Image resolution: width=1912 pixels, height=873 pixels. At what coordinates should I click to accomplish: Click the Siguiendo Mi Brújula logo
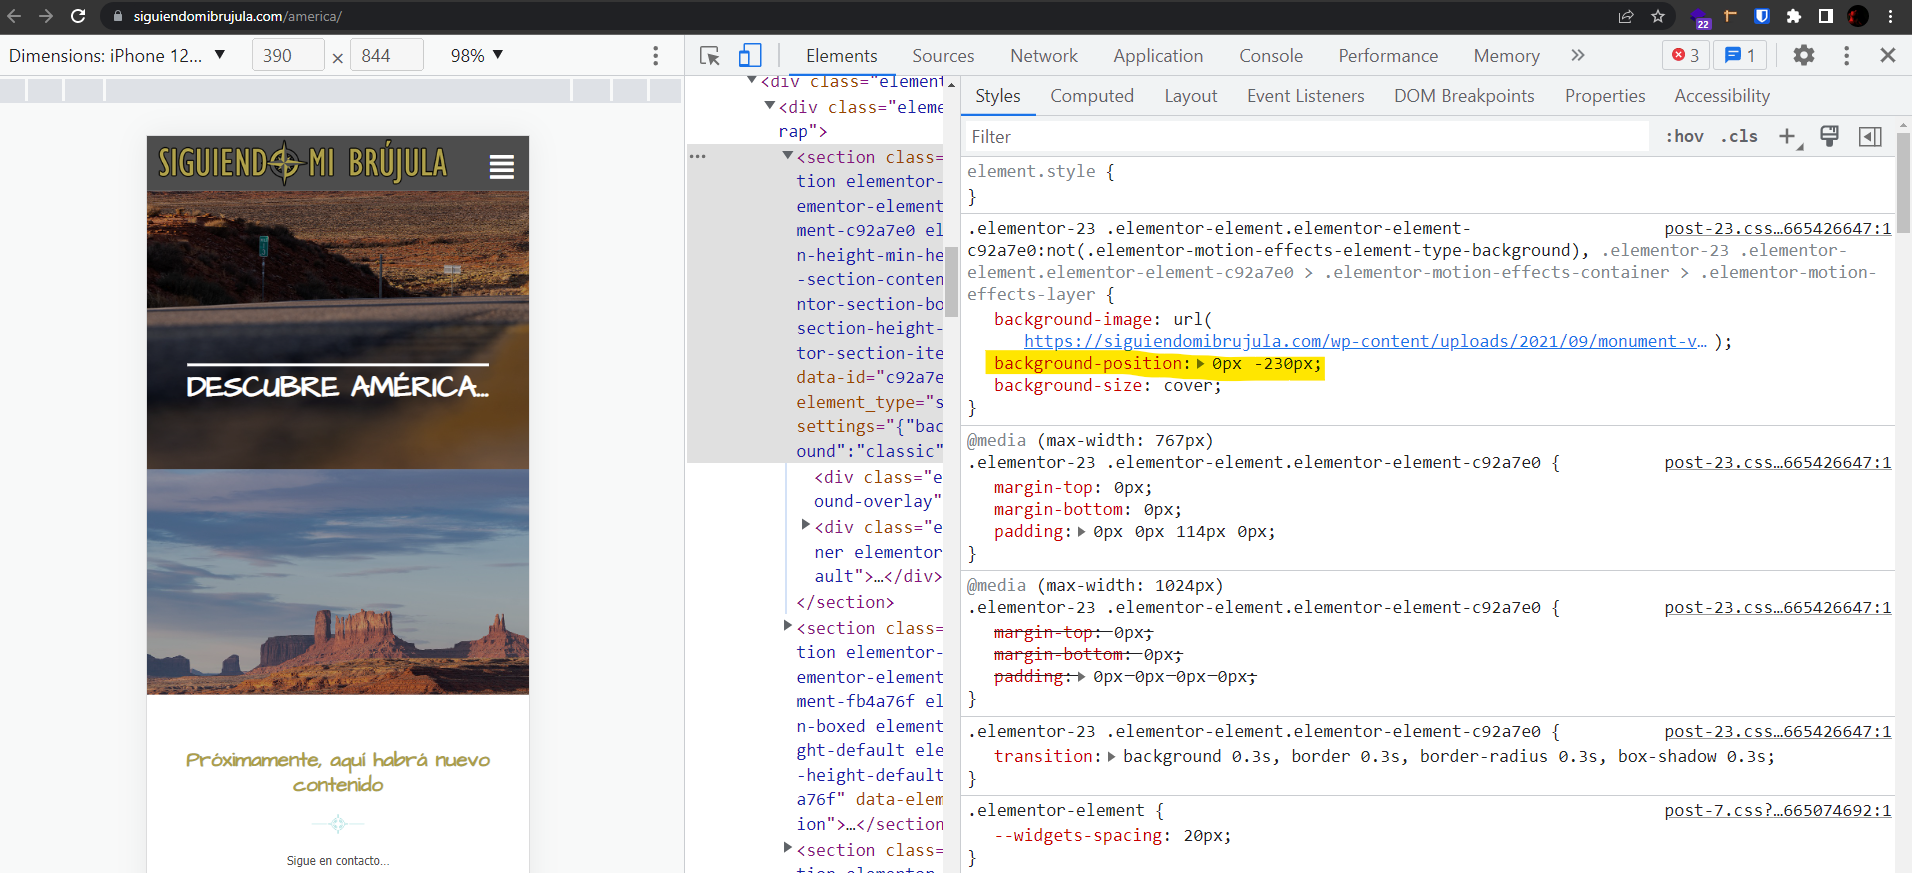pos(303,164)
